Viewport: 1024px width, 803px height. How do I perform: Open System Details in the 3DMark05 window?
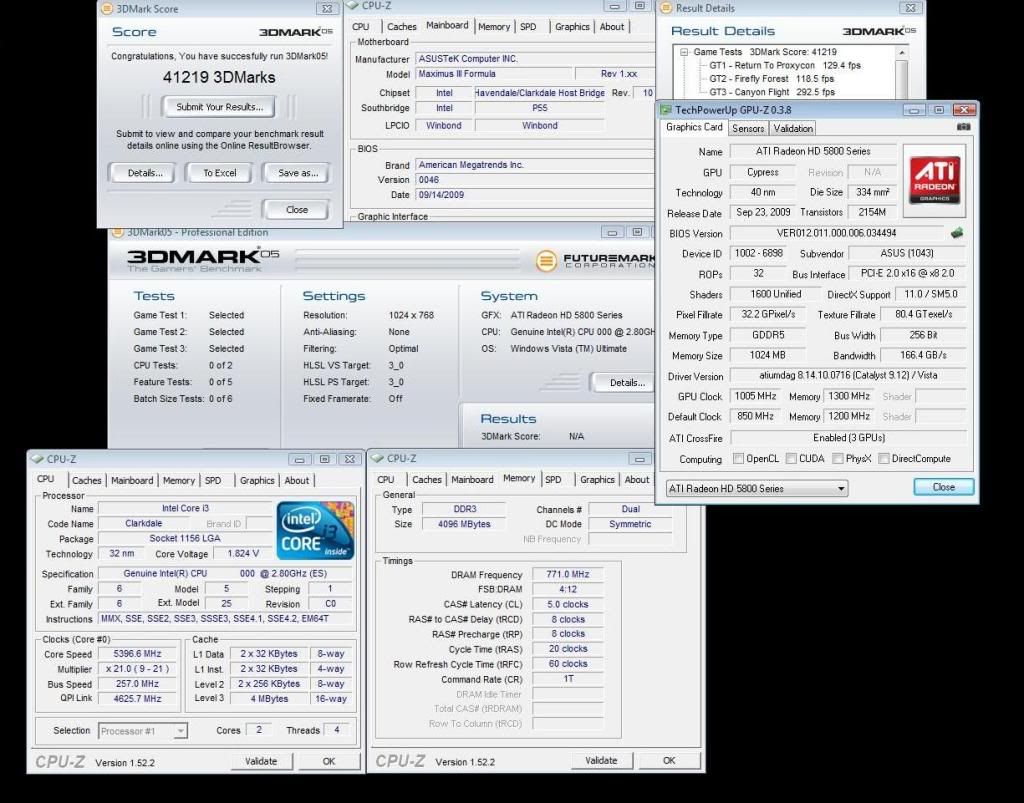[627, 383]
